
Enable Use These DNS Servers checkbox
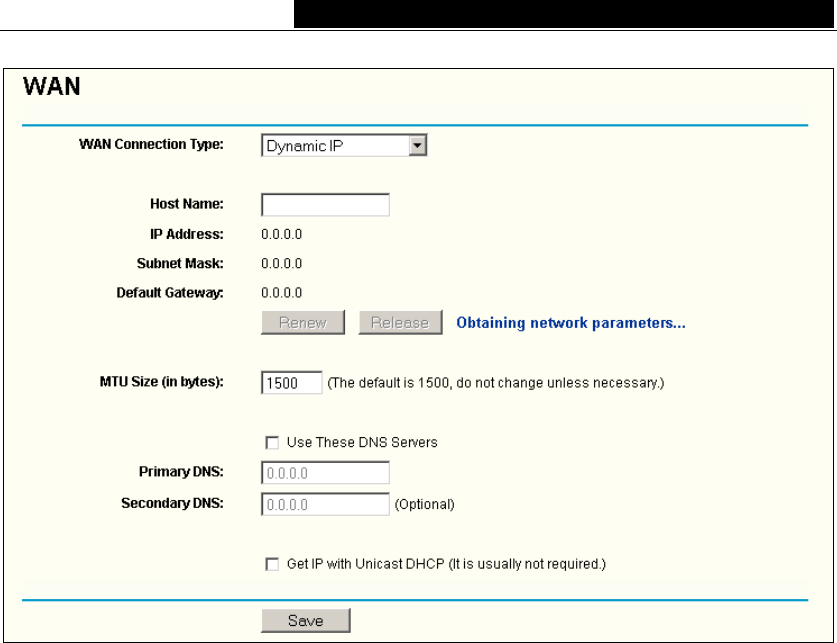click(x=272, y=443)
